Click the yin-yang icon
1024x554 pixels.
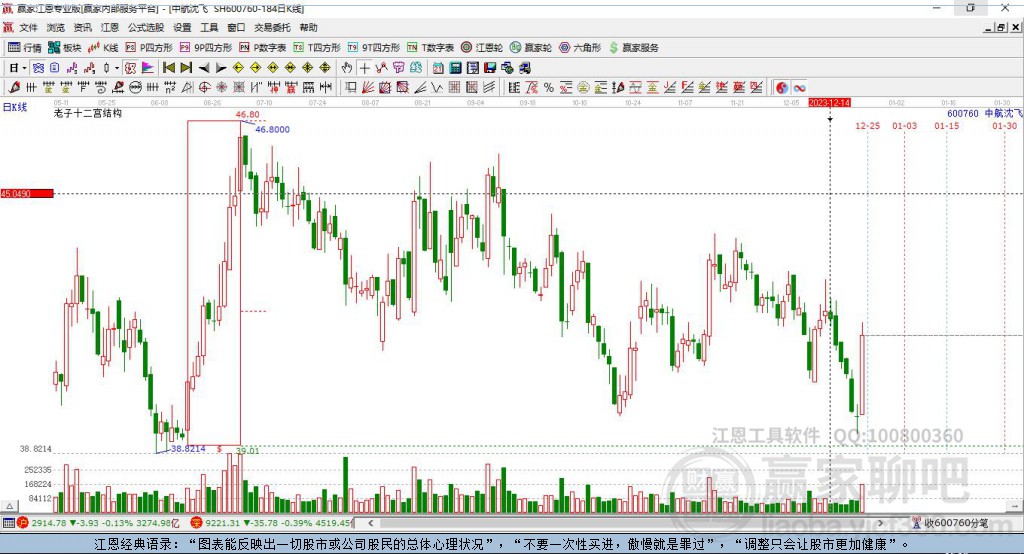(782, 88)
